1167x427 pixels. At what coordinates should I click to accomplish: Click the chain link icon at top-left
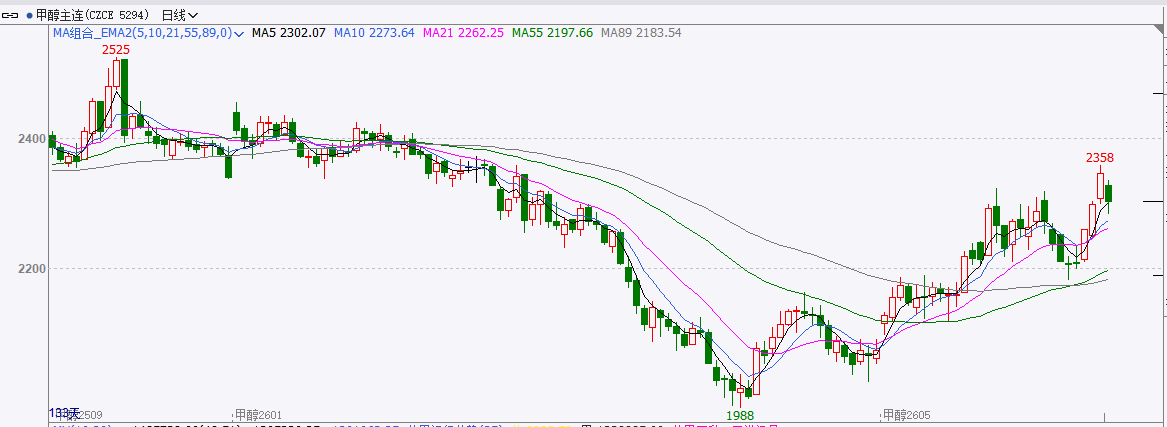click(x=15, y=15)
